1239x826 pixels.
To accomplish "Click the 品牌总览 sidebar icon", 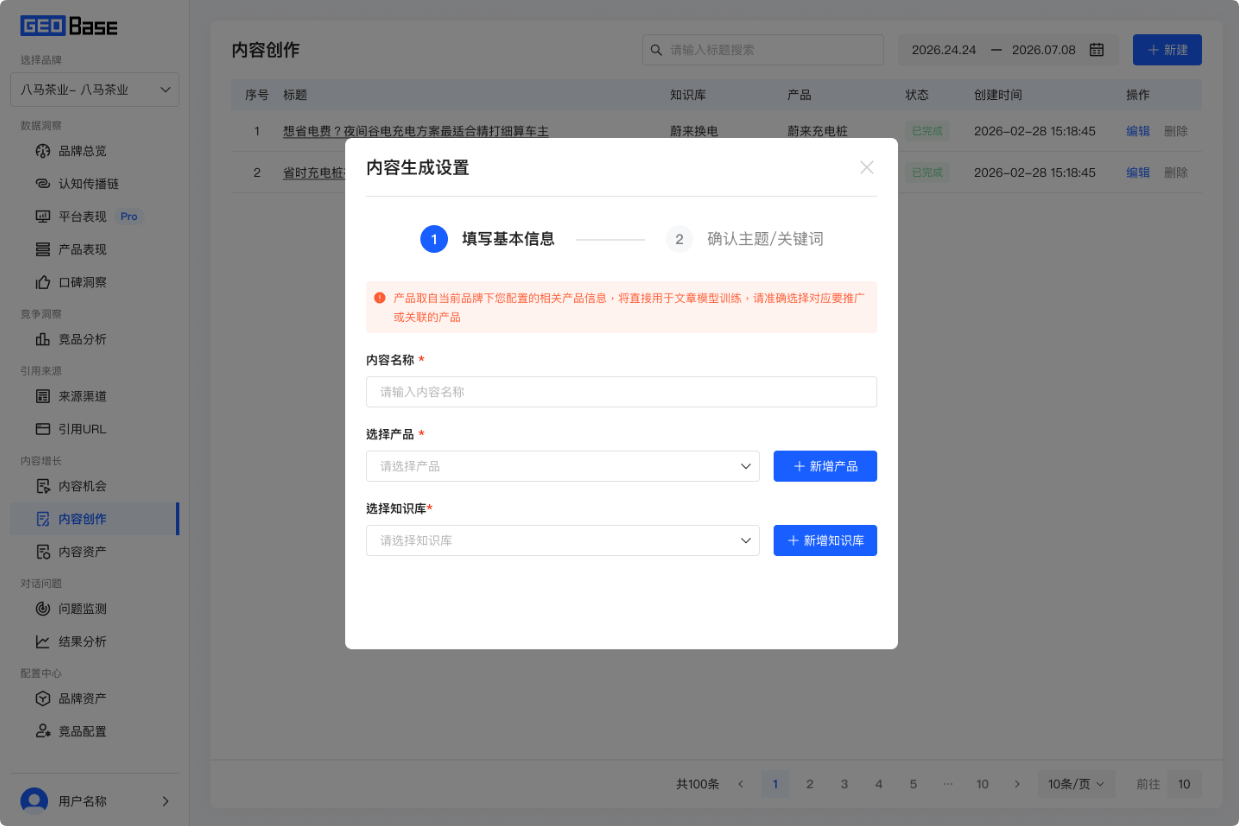I will pos(42,151).
